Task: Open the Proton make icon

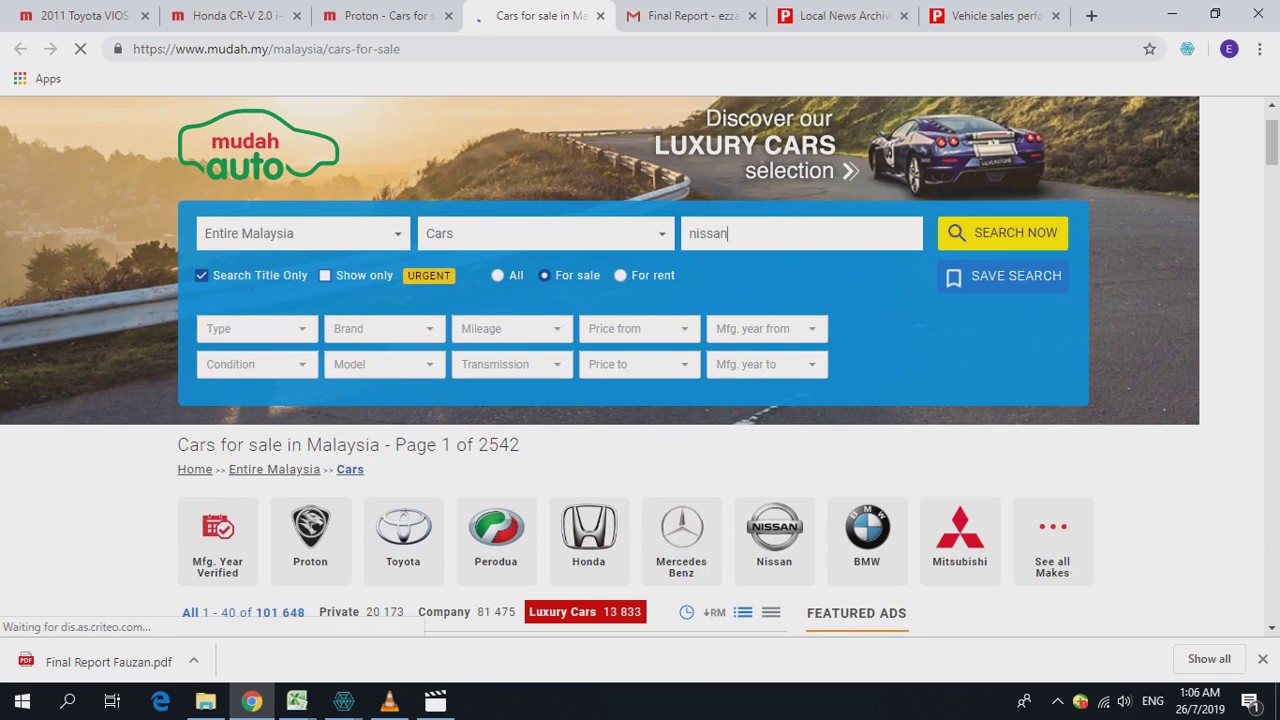Action: (x=310, y=540)
